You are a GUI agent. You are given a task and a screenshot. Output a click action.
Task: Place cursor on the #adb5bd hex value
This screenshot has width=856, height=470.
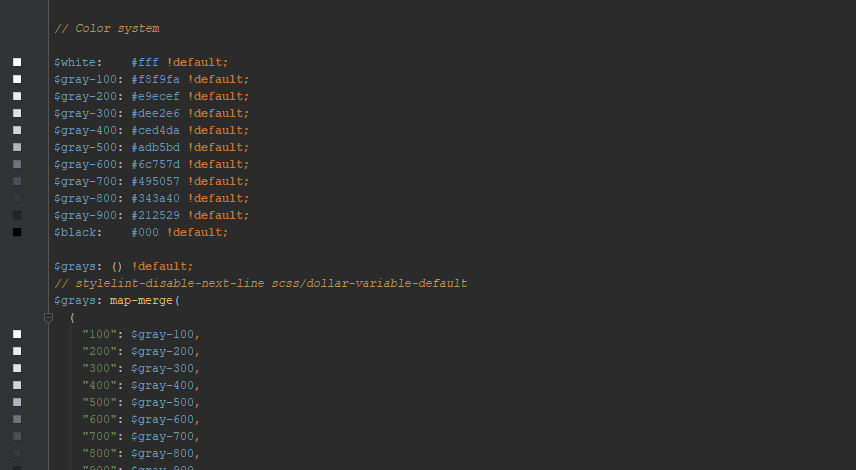[155, 147]
